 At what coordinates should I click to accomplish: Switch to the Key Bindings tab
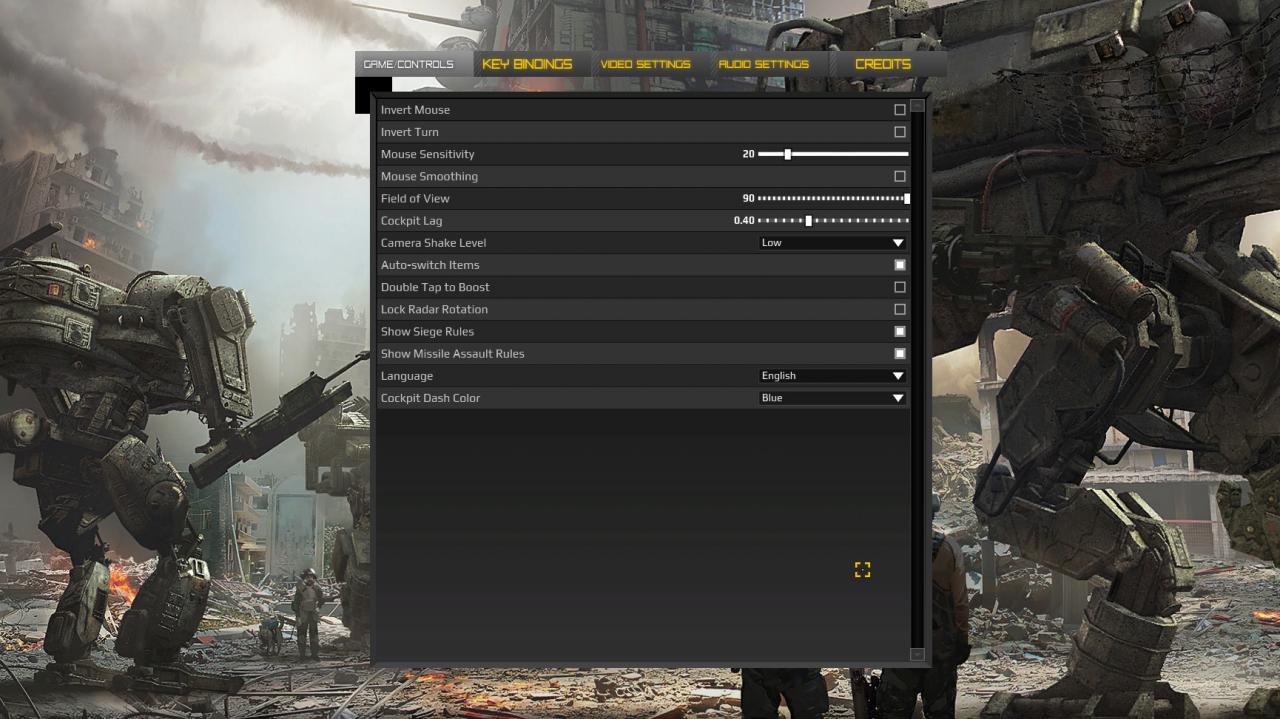[x=528, y=64]
